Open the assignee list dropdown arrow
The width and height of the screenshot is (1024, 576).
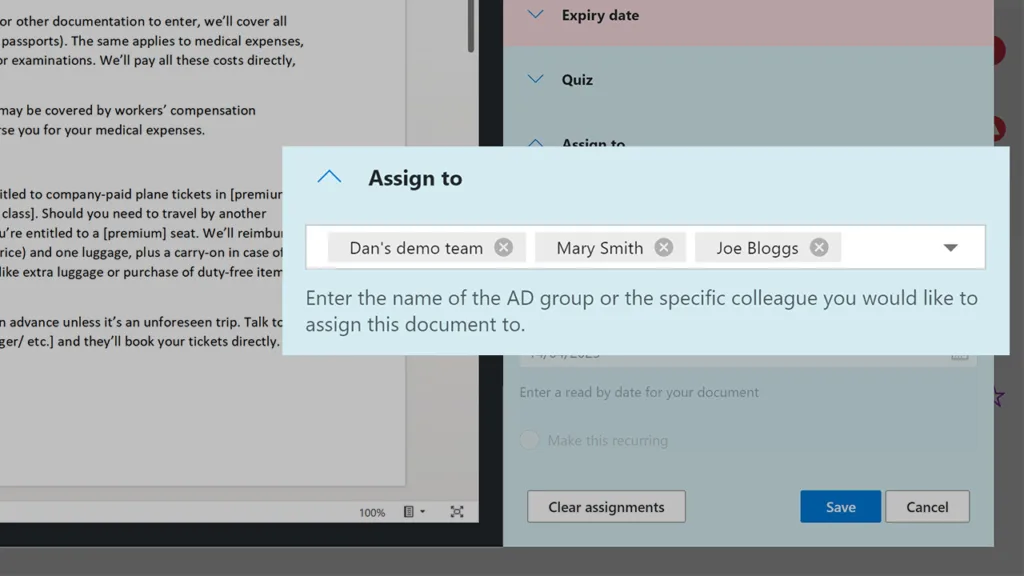[x=951, y=248]
